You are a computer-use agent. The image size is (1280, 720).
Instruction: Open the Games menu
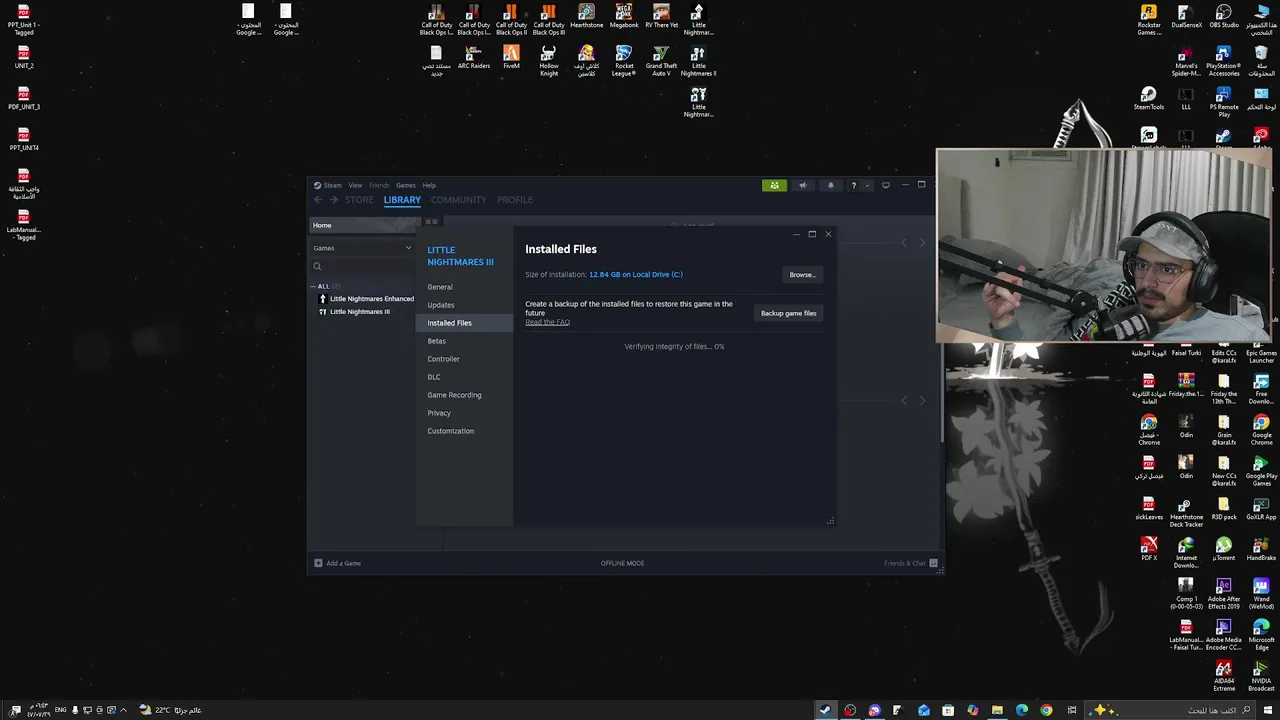pos(405,185)
